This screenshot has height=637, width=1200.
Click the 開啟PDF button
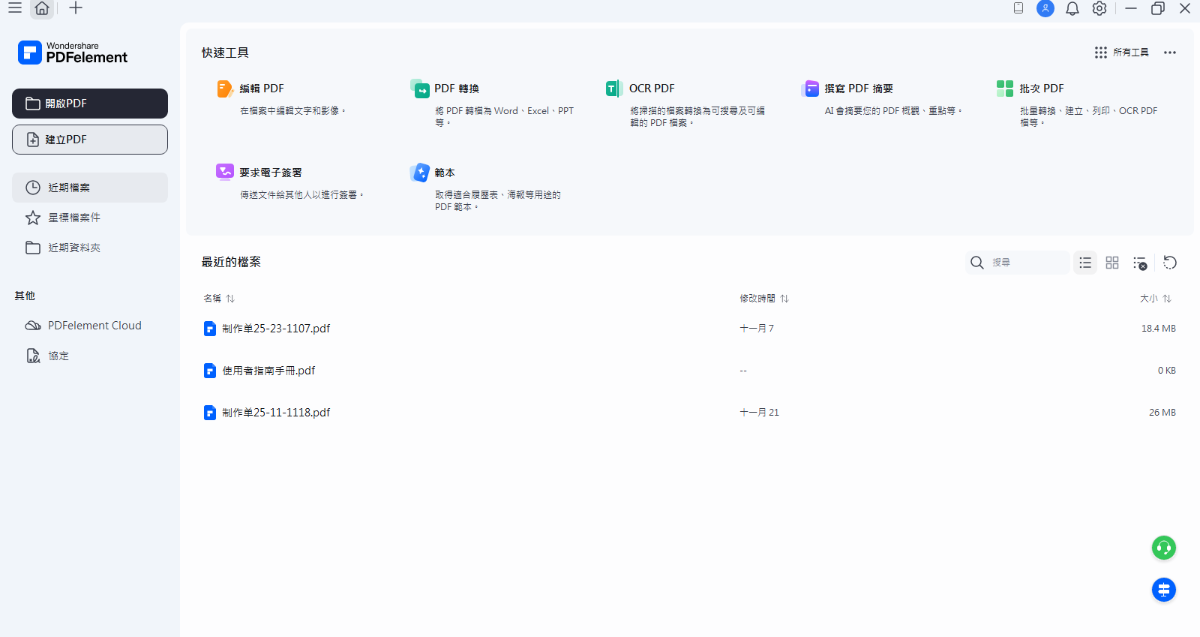pos(90,104)
